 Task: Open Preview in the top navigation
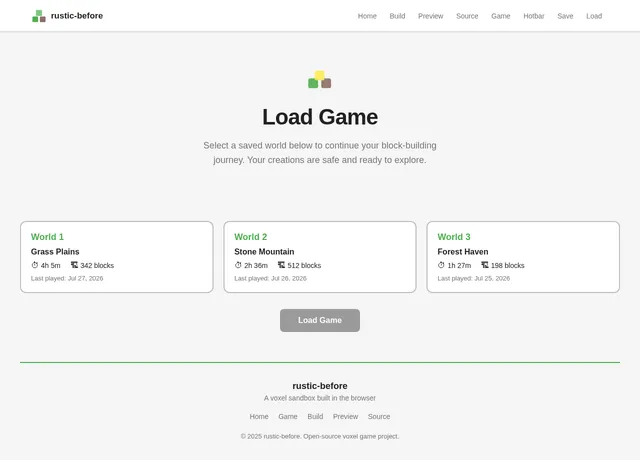(x=431, y=16)
